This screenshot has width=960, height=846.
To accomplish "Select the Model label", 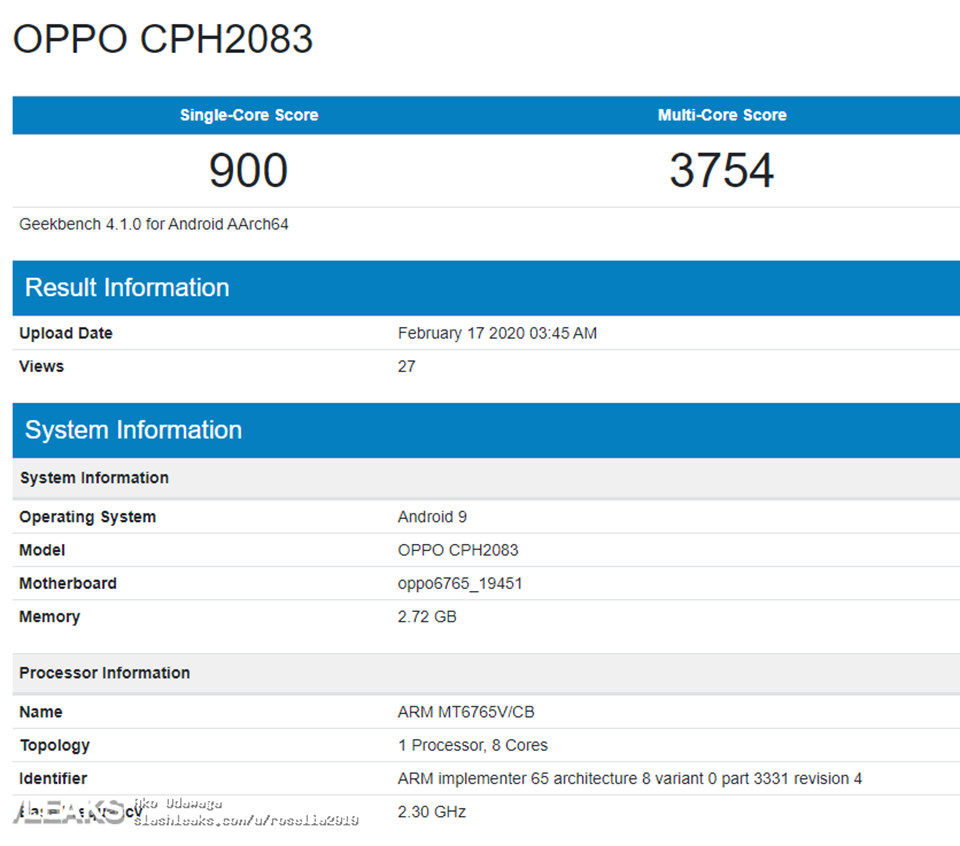I will [x=42, y=550].
